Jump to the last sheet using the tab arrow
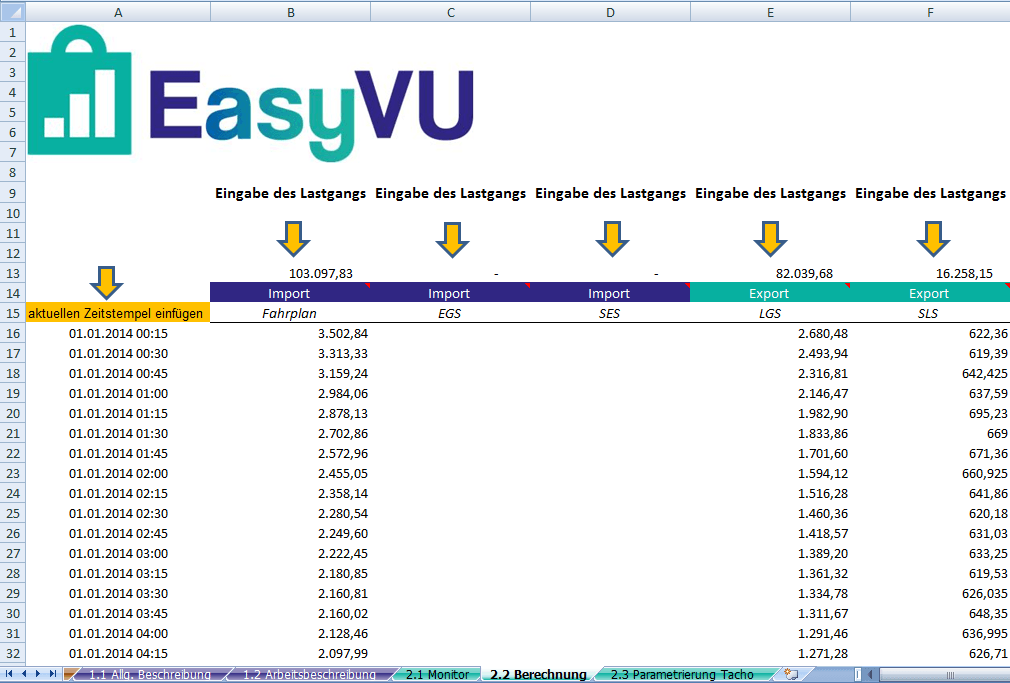Screen dimensions: 1010x683 click(52, 674)
